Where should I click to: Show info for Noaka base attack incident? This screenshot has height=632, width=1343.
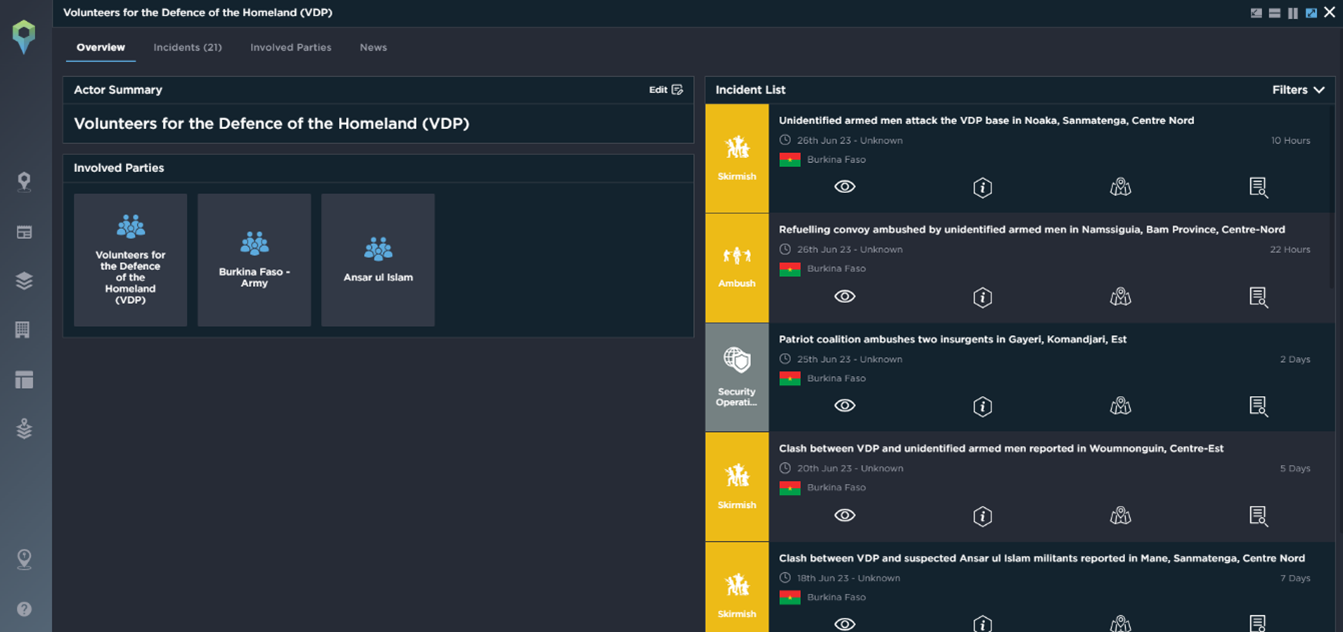[x=983, y=187]
